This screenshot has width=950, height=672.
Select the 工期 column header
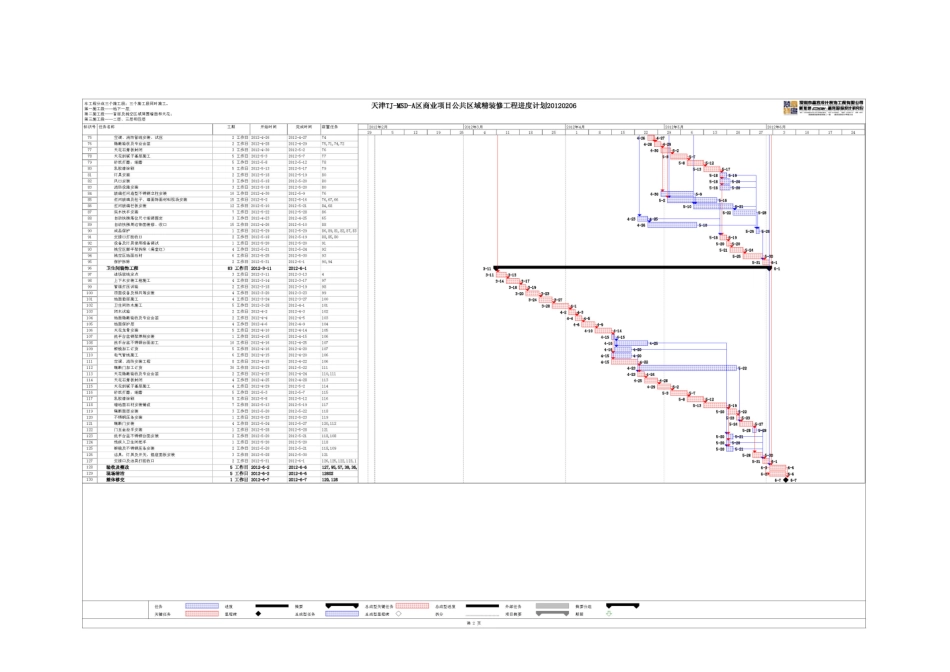pos(231,127)
